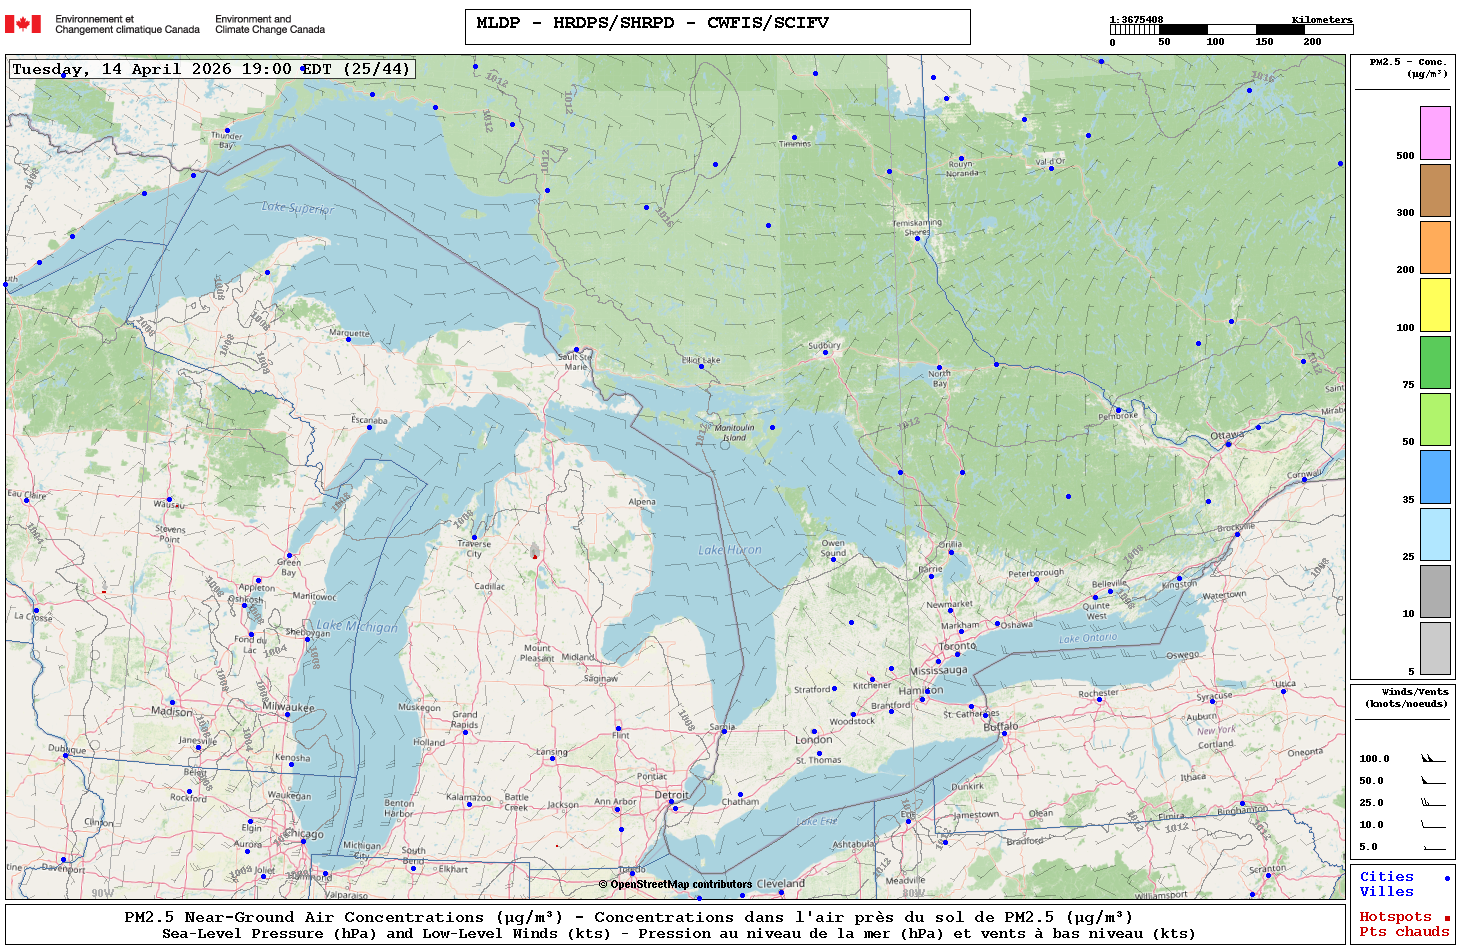Click the blue Cities legend dot

[x=1447, y=878]
